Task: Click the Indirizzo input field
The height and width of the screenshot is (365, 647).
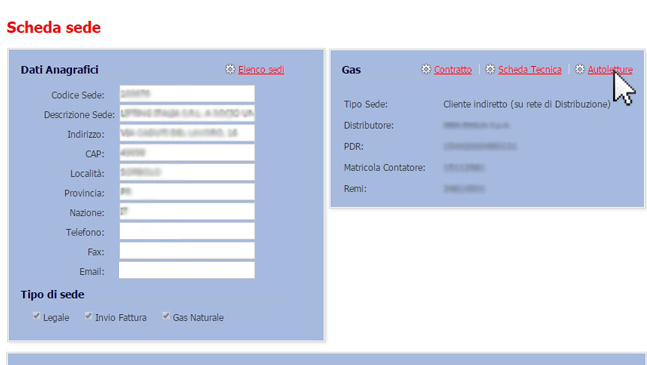Action: (x=187, y=133)
